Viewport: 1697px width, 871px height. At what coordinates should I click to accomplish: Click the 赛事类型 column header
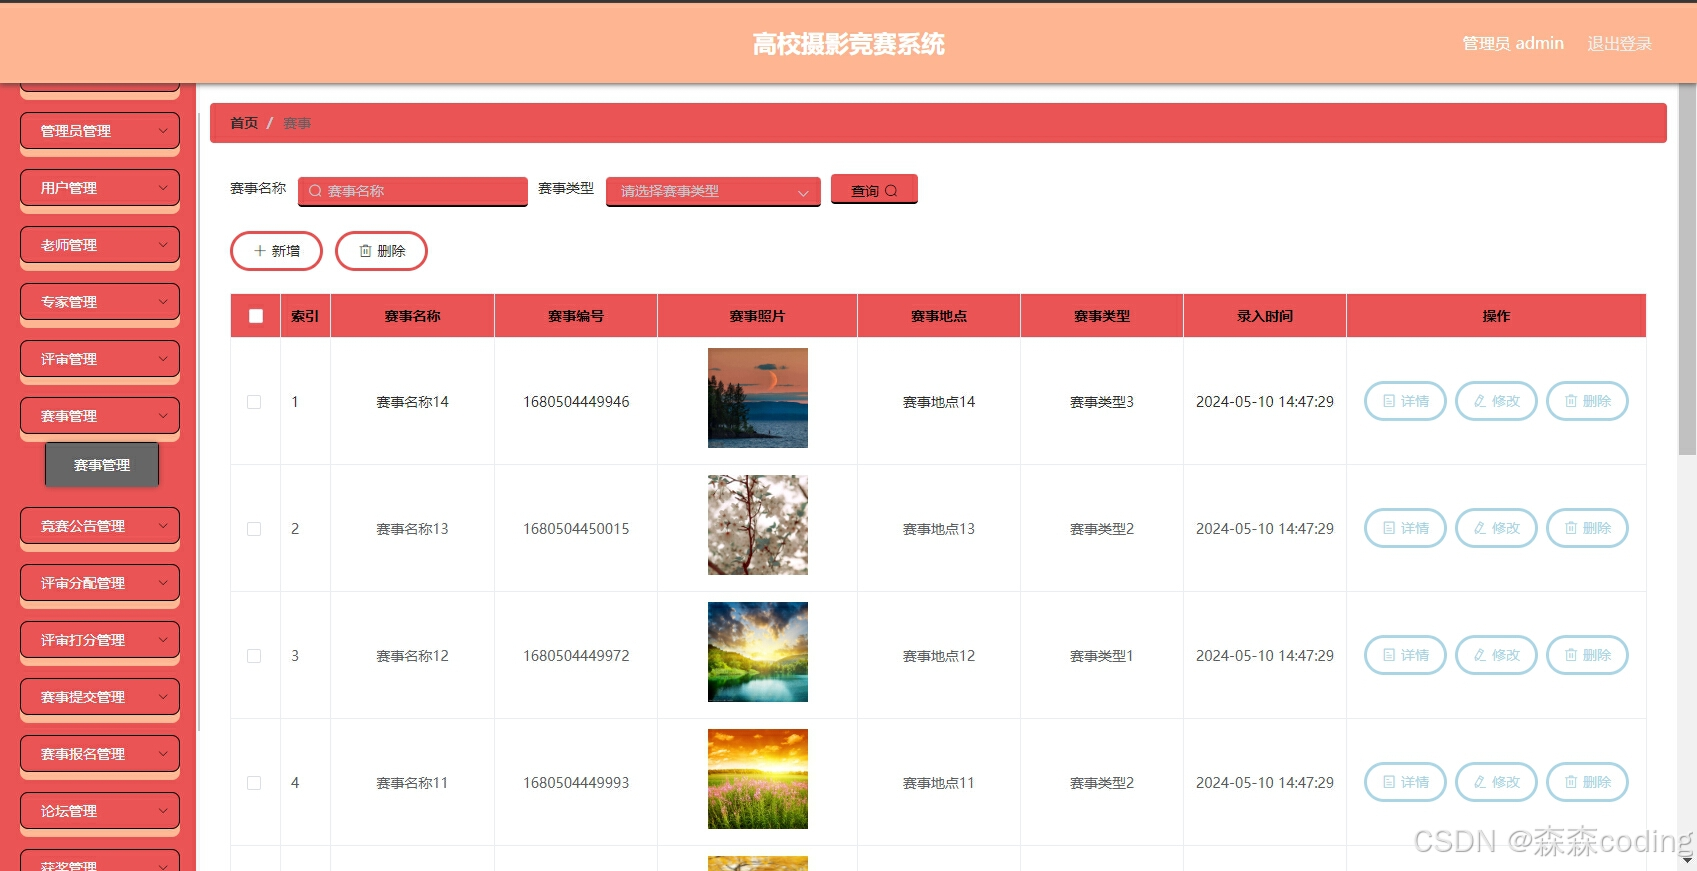(1102, 316)
